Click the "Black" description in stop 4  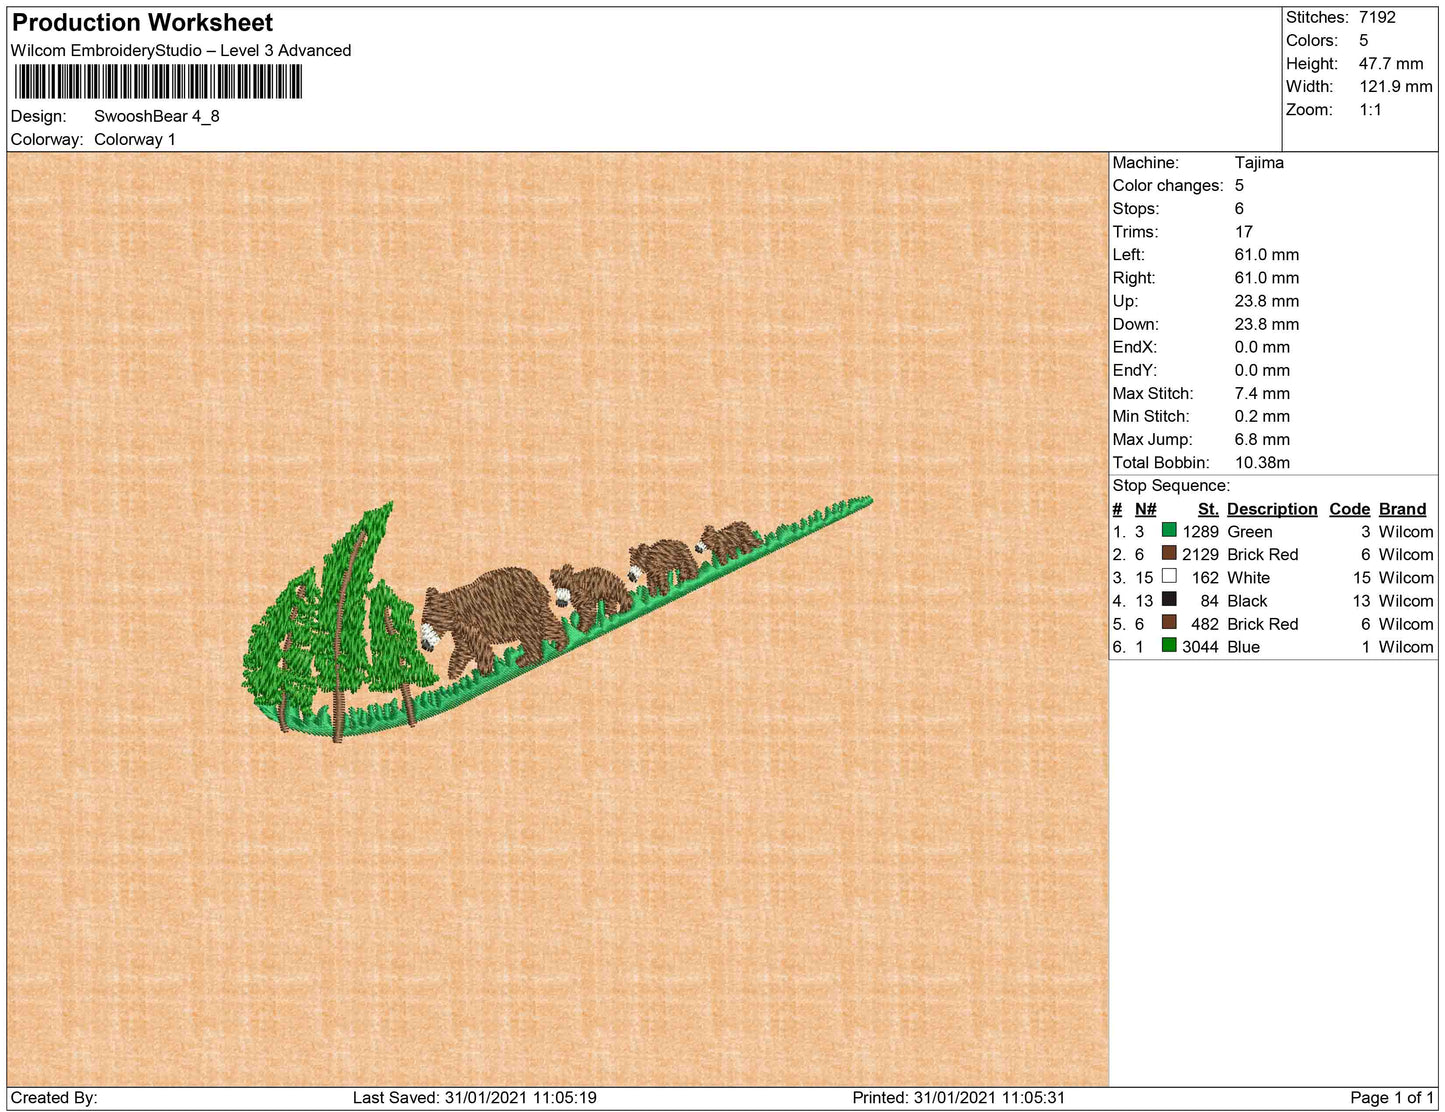click(1247, 600)
